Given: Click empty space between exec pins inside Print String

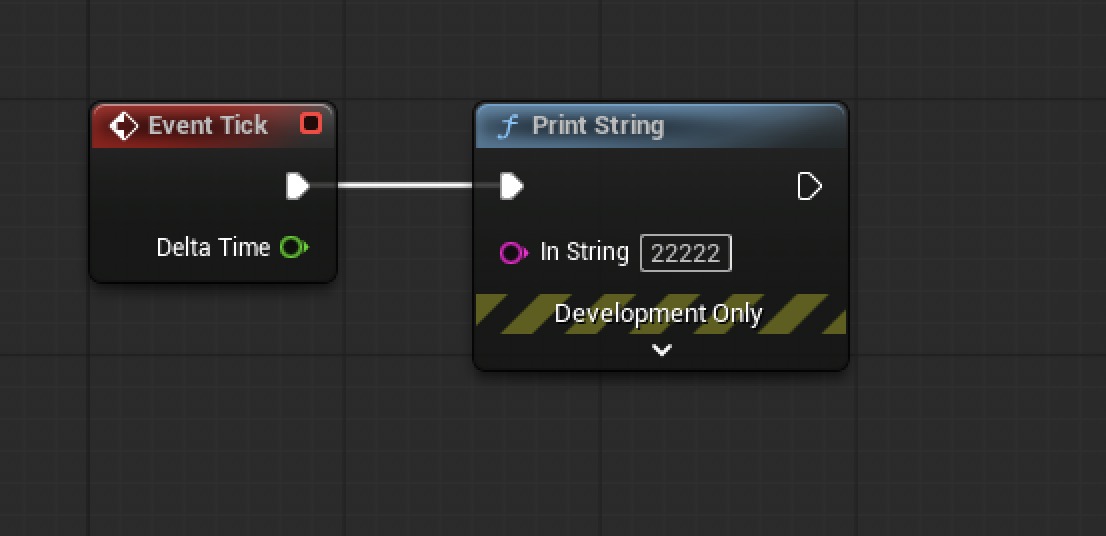Looking at the screenshot, I should pyautogui.click(x=660, y=187).
